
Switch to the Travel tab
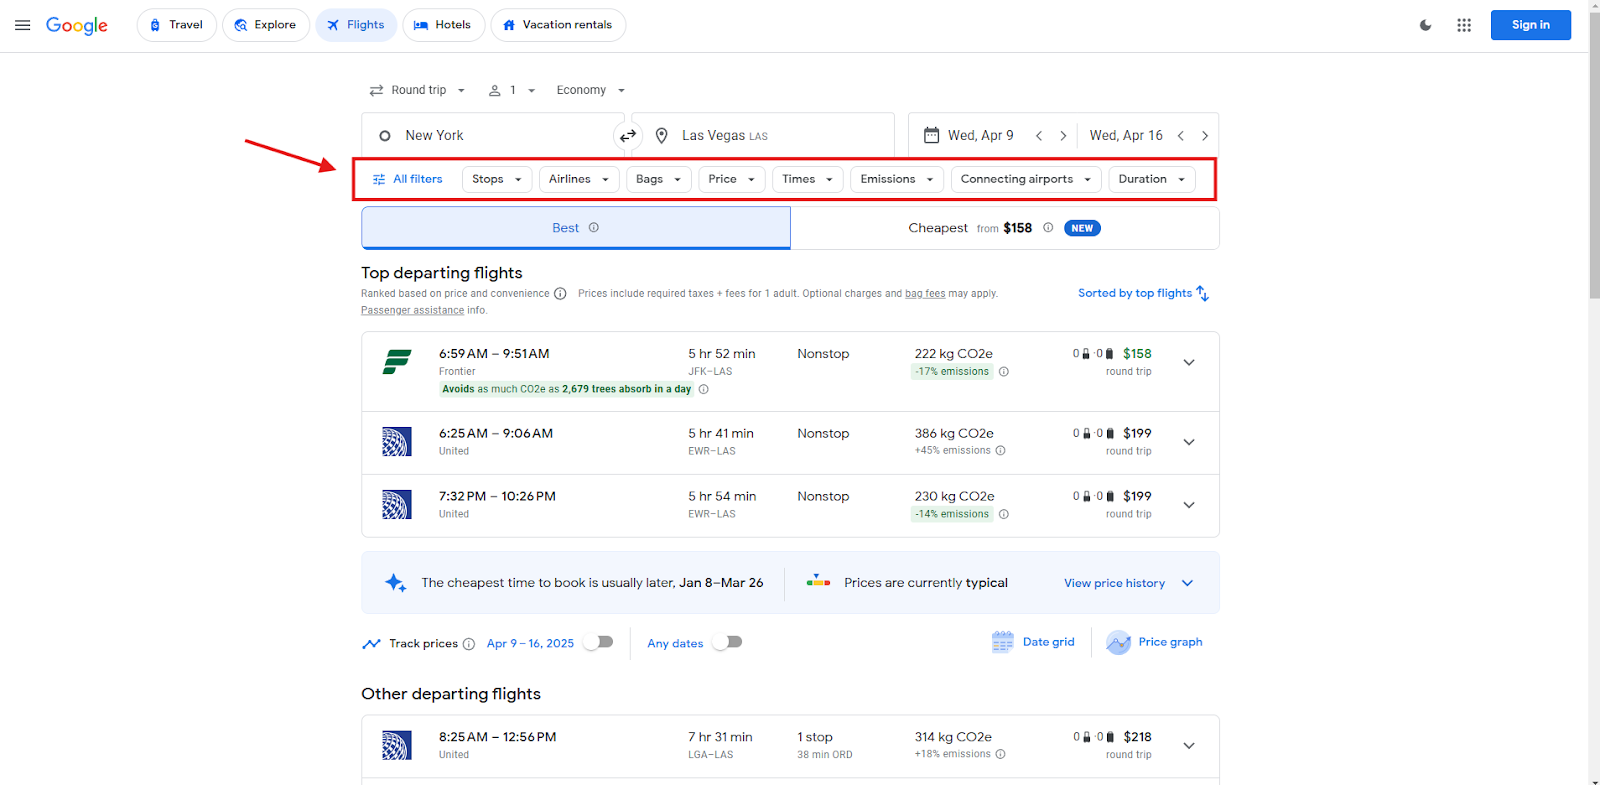pyautogui.click(x=177, y=25)
